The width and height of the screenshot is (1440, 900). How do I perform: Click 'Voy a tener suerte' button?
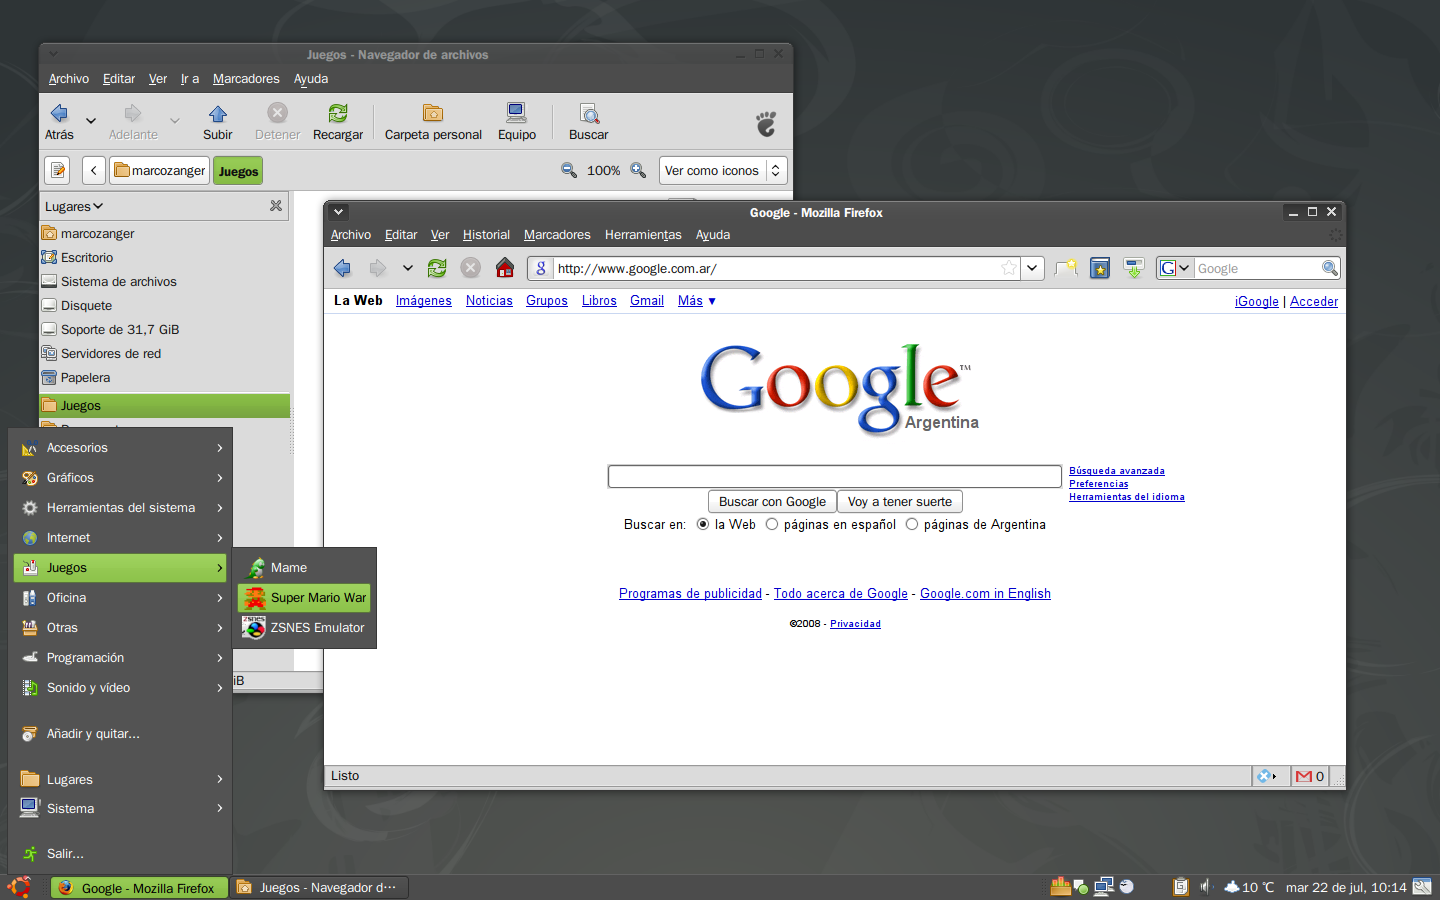[900, 502]
